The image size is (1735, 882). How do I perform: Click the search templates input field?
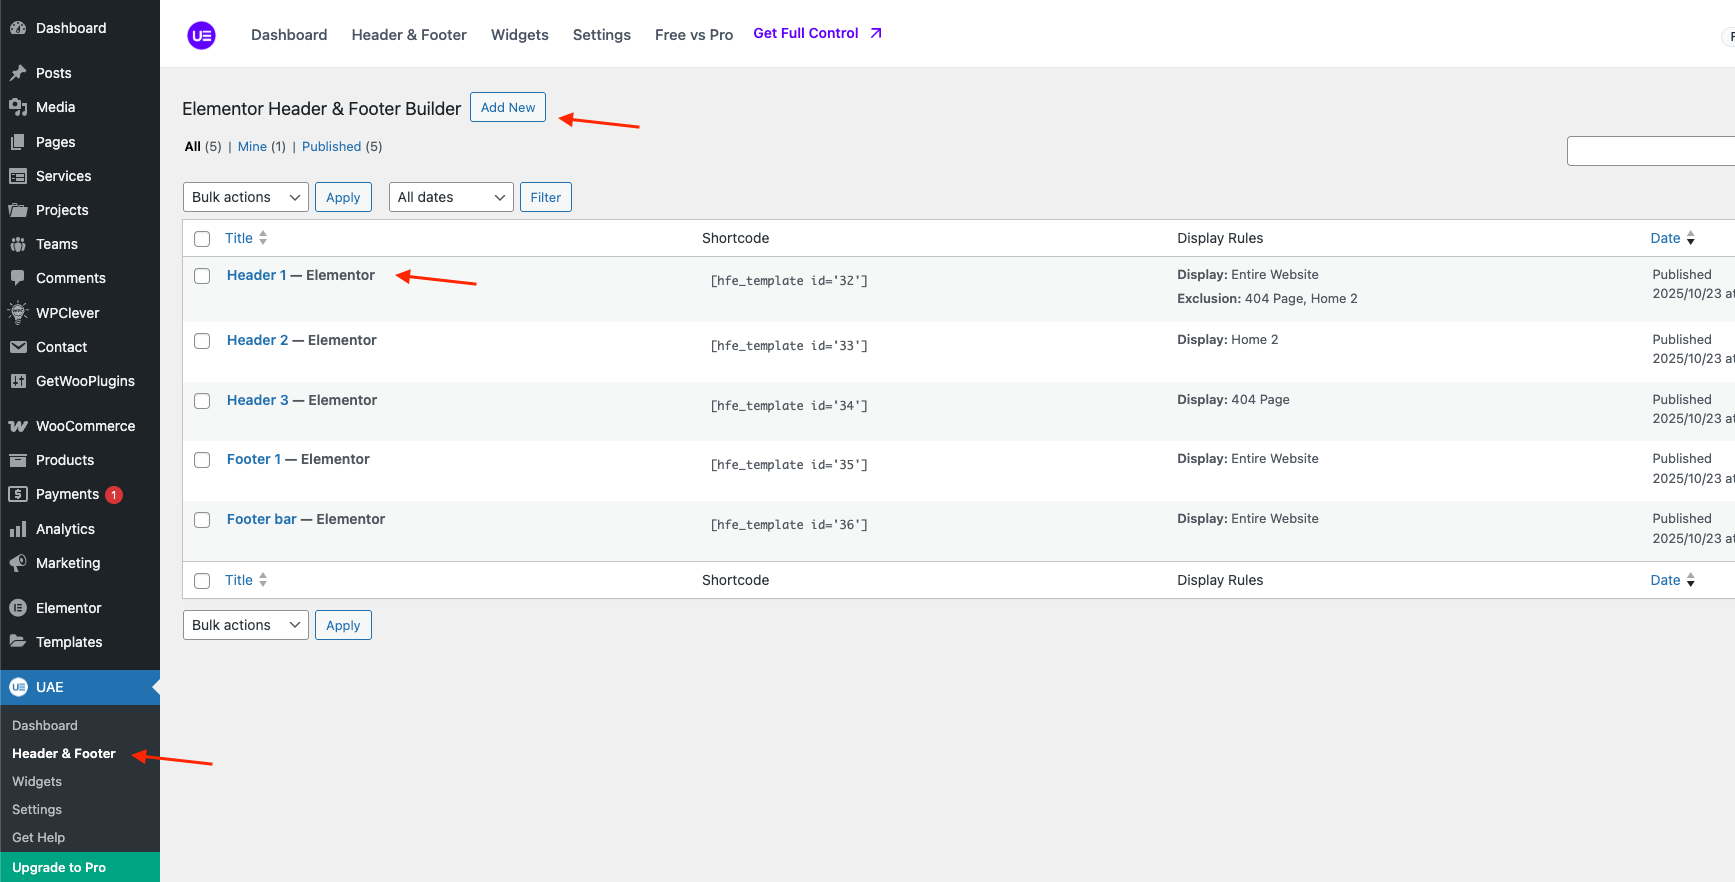(1650, 151)
